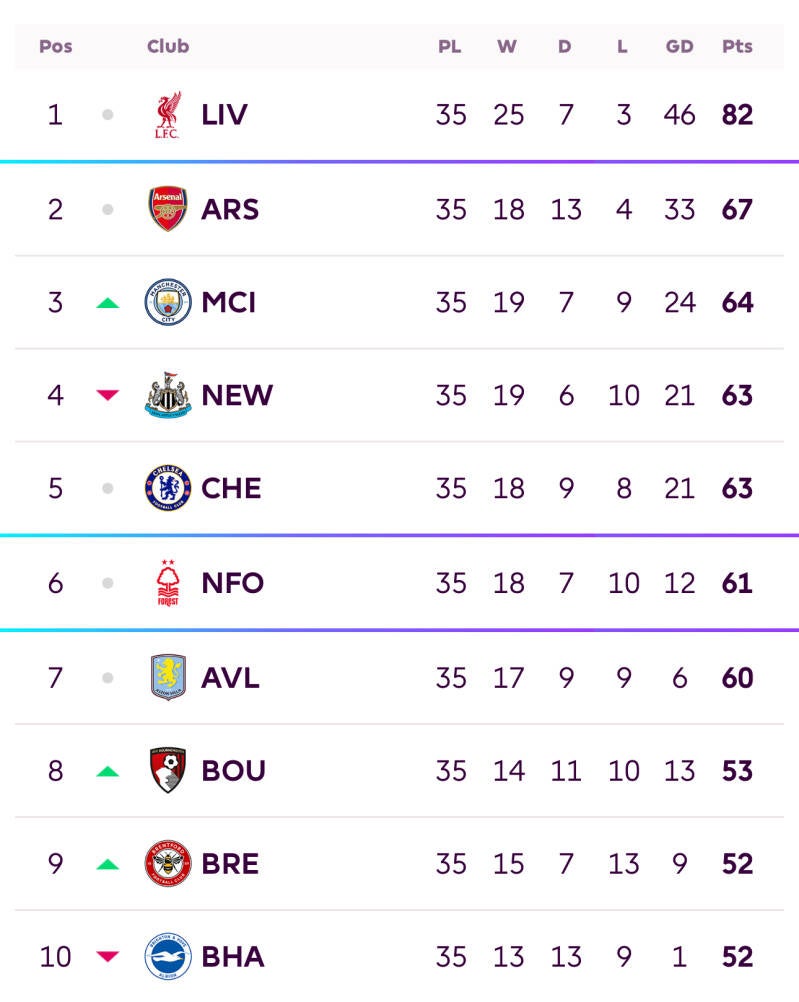The image size is (799, 1002).
Task: Click red down arrow beside BHA
Action: [108, 957]
